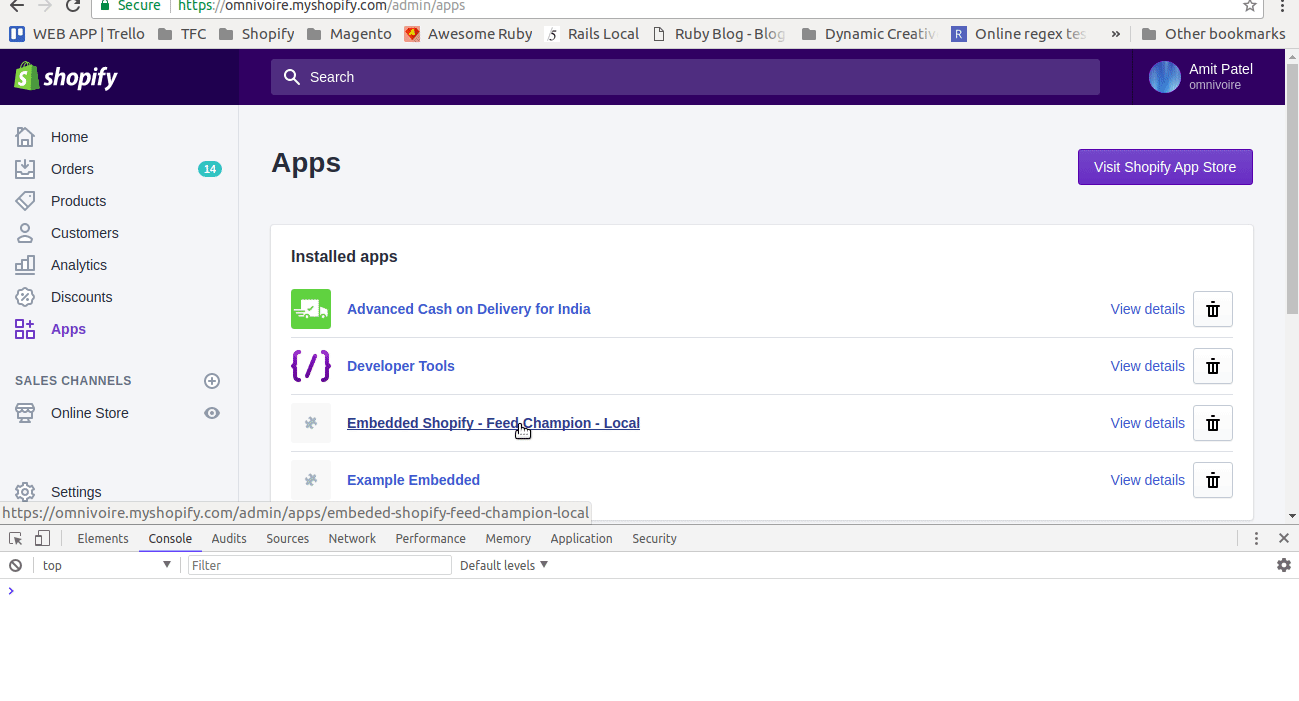Switch to DevTools Security tab
Screen dimensions: 1299x701
click(x=654, y=538)
